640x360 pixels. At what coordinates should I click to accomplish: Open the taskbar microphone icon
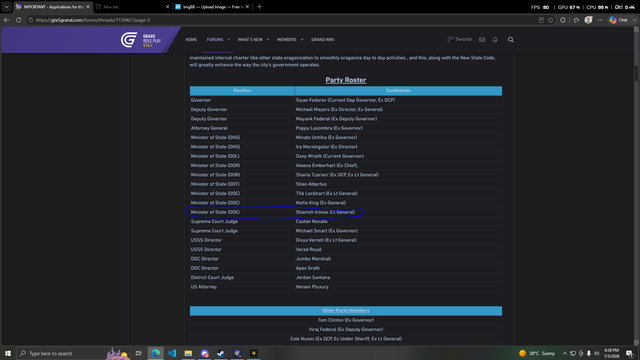pos(589,353)
